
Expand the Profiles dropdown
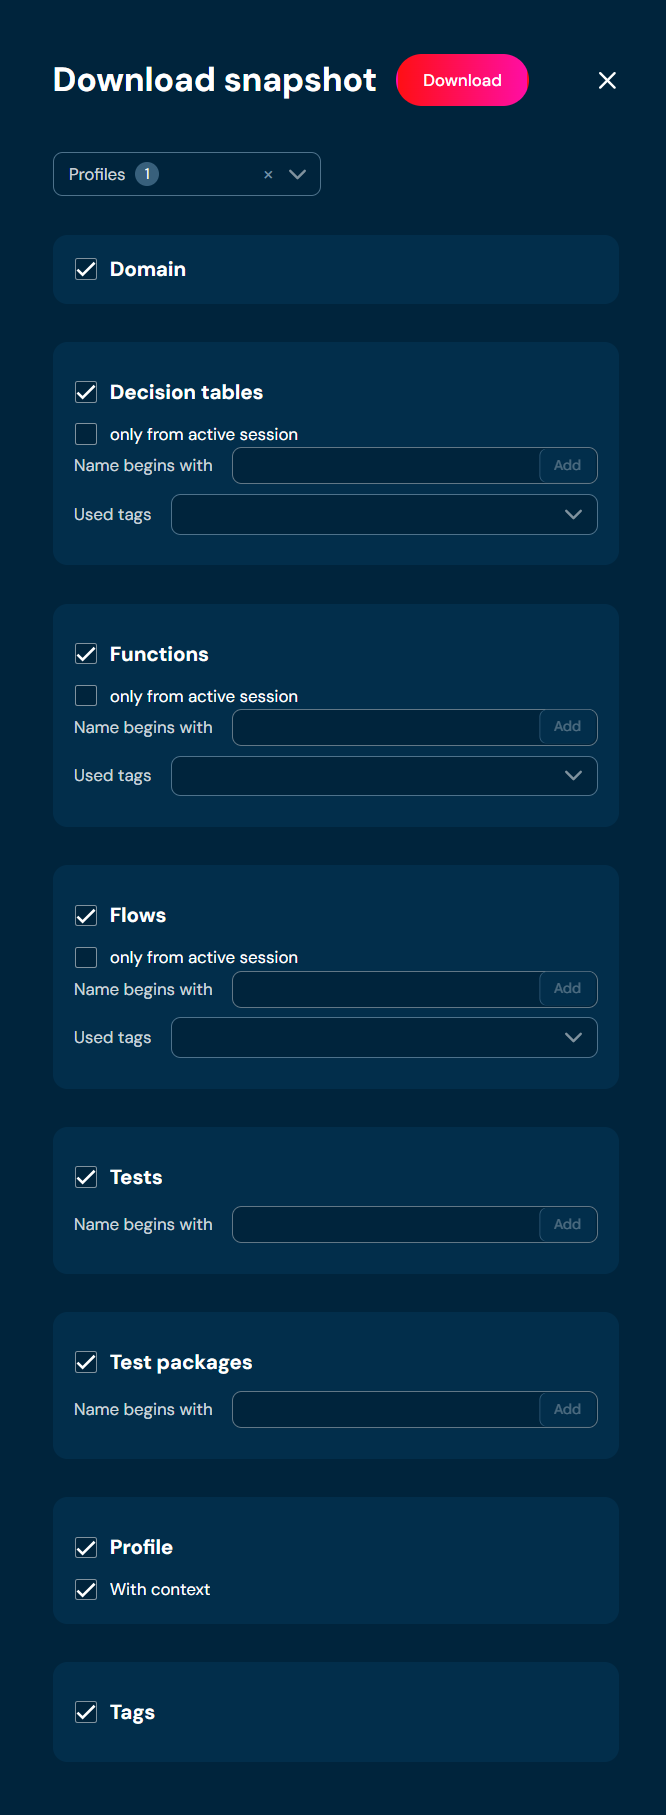point(297,174)
